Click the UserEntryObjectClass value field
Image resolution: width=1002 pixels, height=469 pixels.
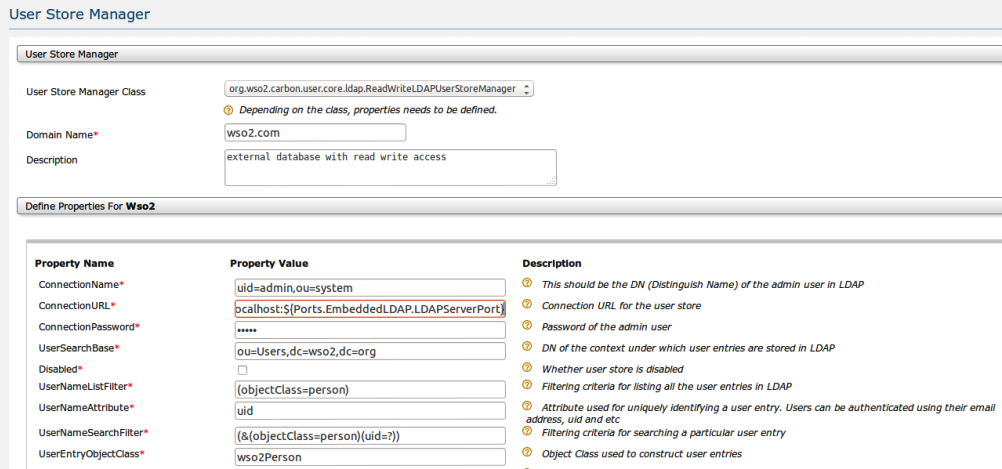(x=370, y=457)
